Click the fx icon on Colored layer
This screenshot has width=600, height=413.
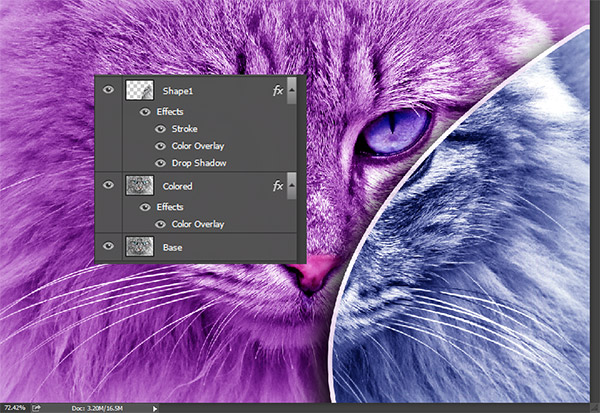pos(277,185)
